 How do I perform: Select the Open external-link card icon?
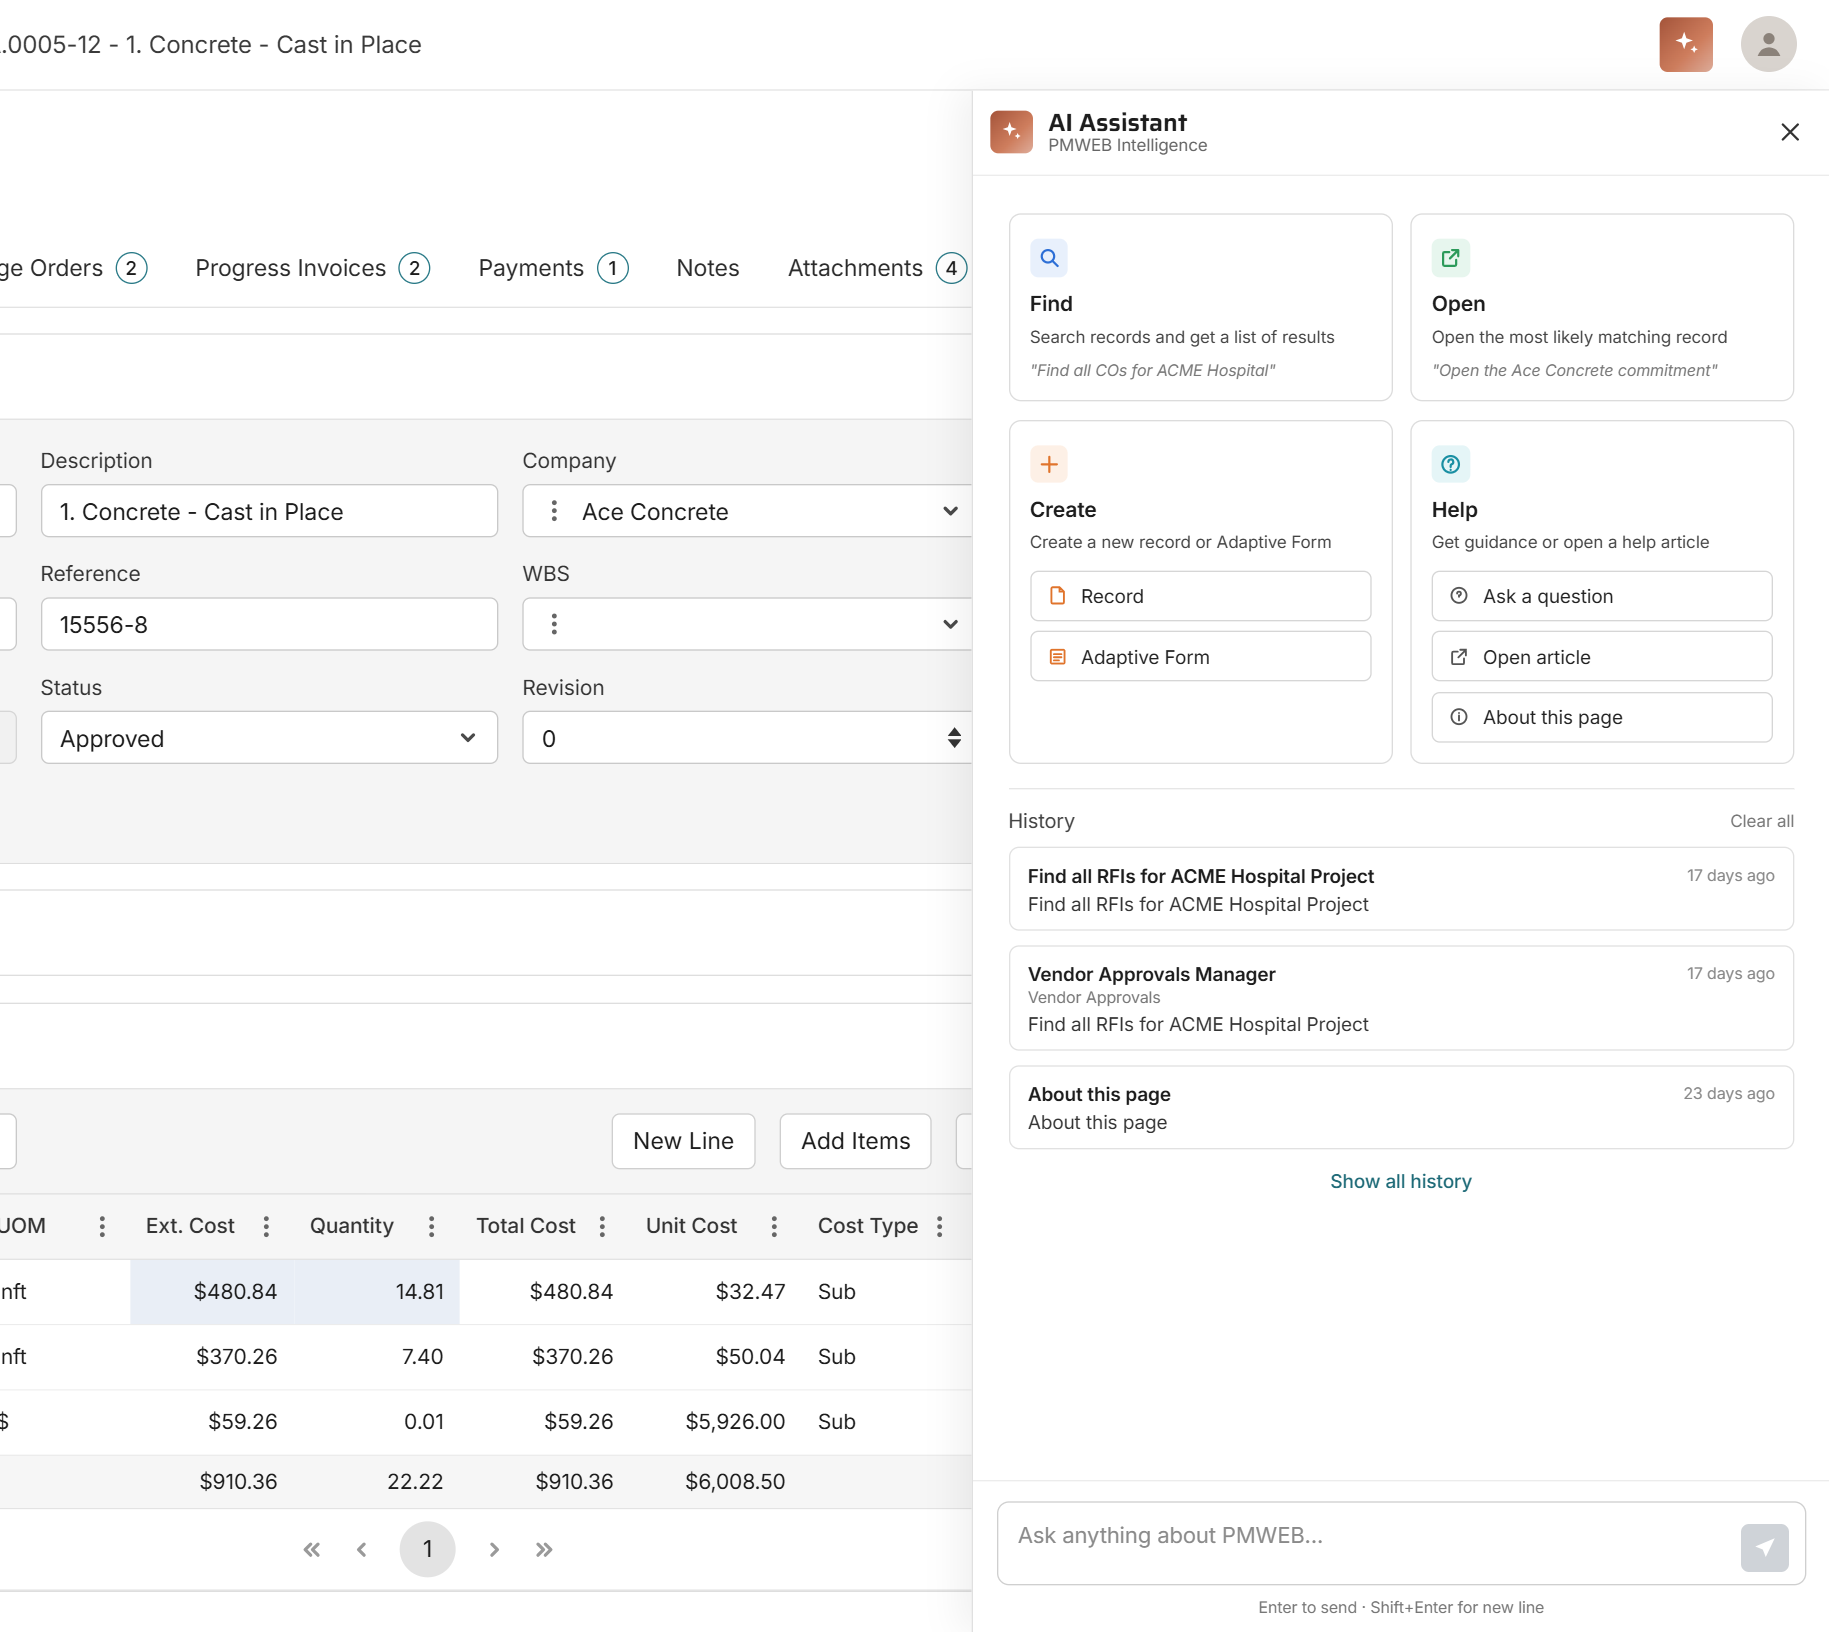tap(1450, 258)
